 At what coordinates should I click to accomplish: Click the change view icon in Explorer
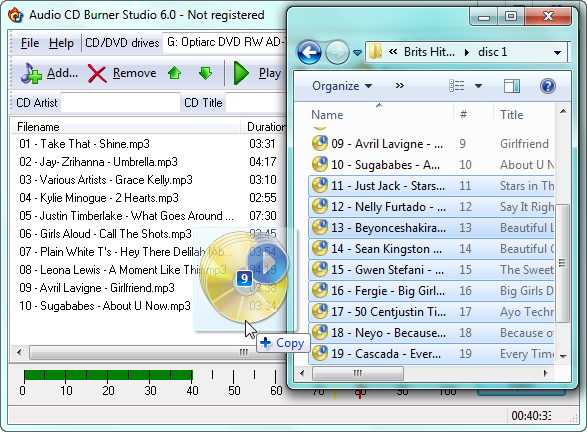coord(457,86)
